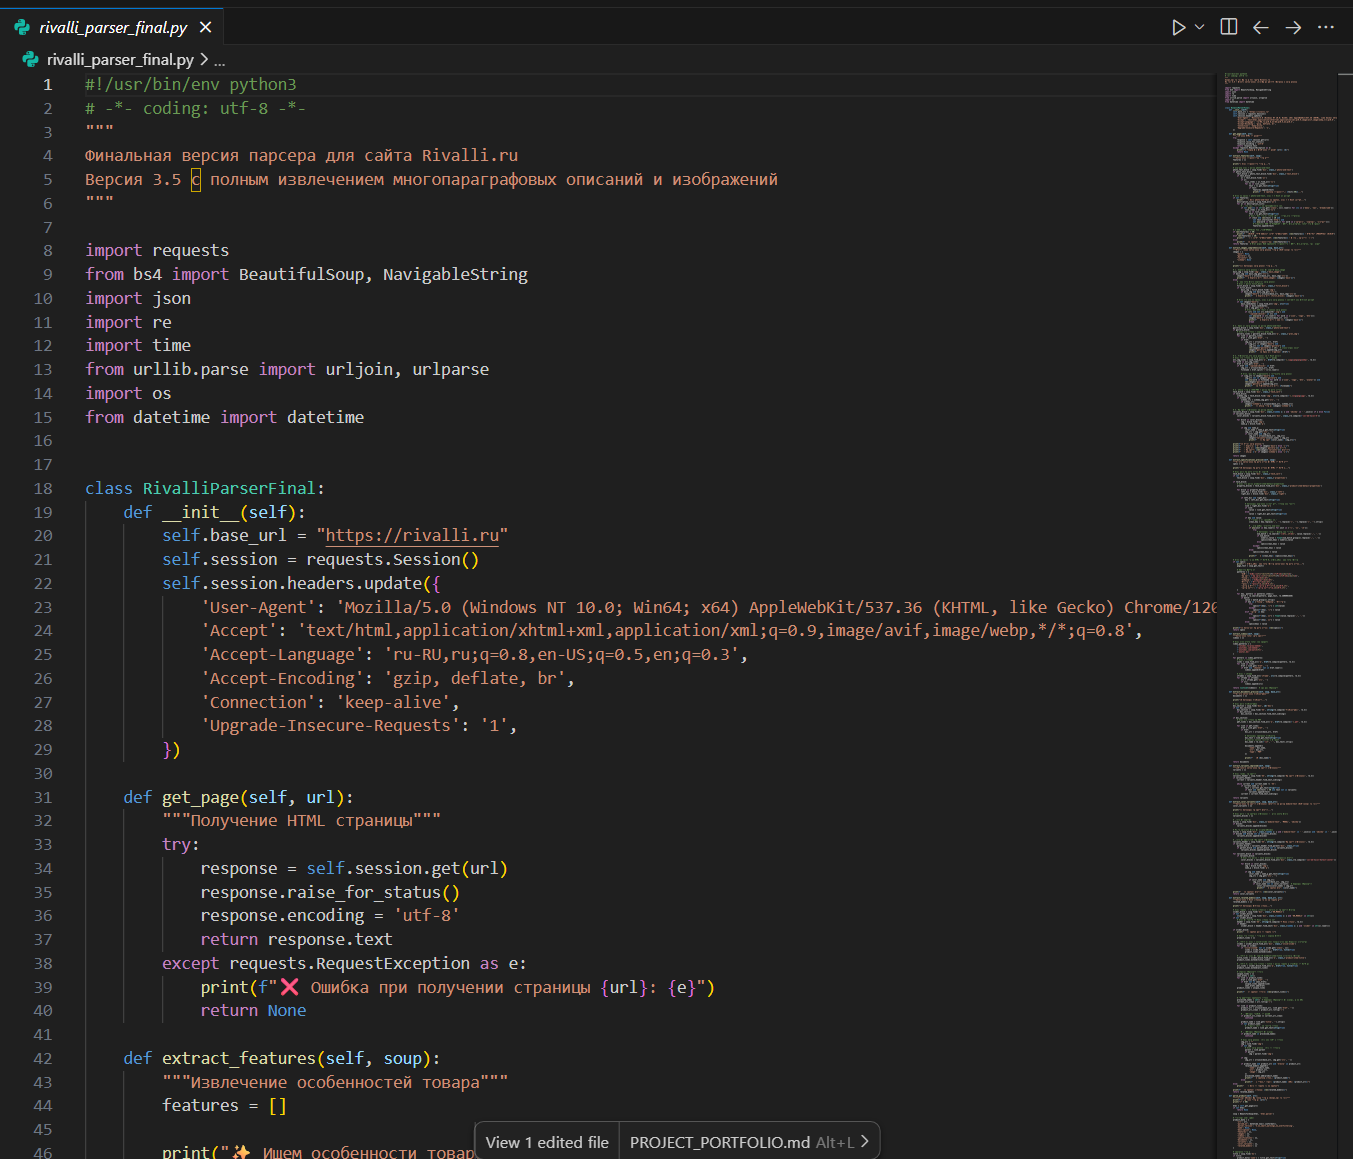Open the https://rivalli.ru link
Image resolution: width=1353 pixels, height=1159 pixels.
pos(411,535)
